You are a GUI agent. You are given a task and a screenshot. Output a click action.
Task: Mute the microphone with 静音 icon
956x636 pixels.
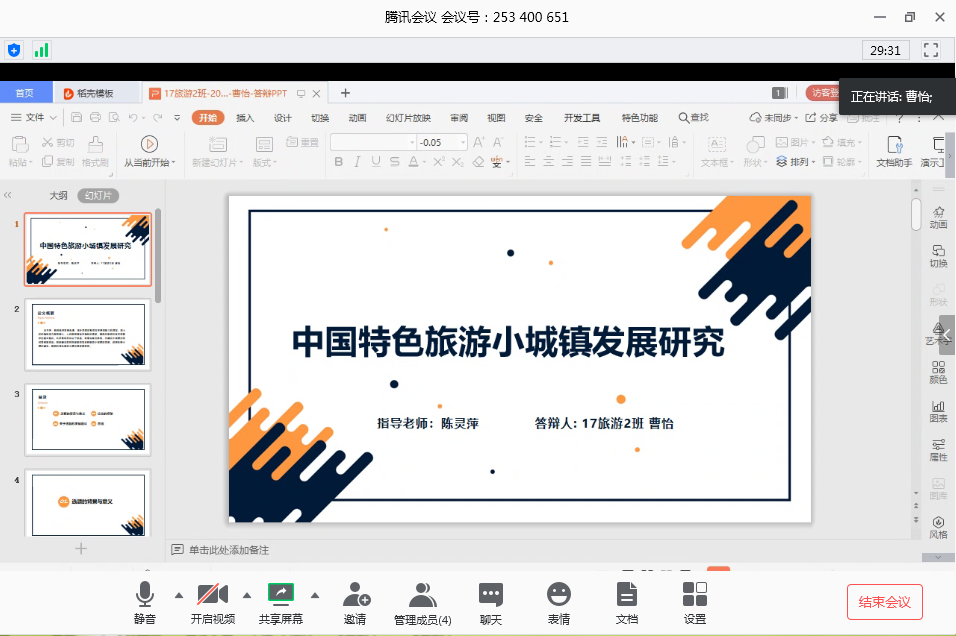tap(145, 595)
